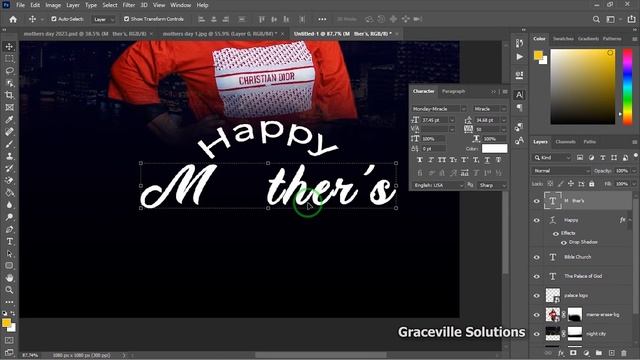The height and width of the screenshot is (360, 640).
Task: Switch to the Paragraph tab
Action: pyautogui.click(x=453, y=91)
